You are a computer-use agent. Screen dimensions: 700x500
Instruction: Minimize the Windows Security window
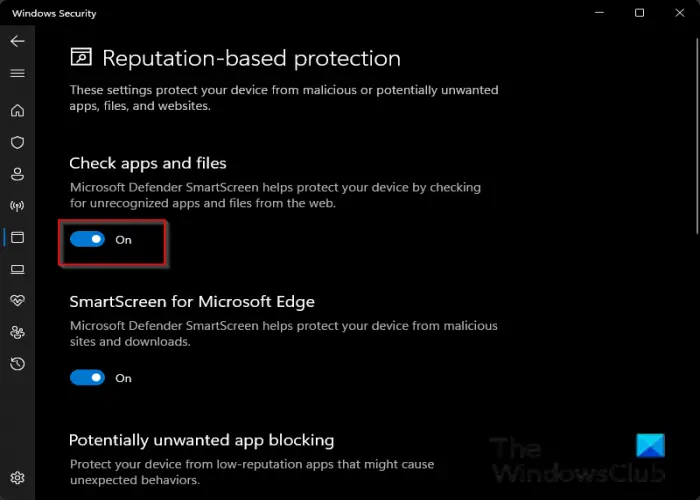coord(600,13)
